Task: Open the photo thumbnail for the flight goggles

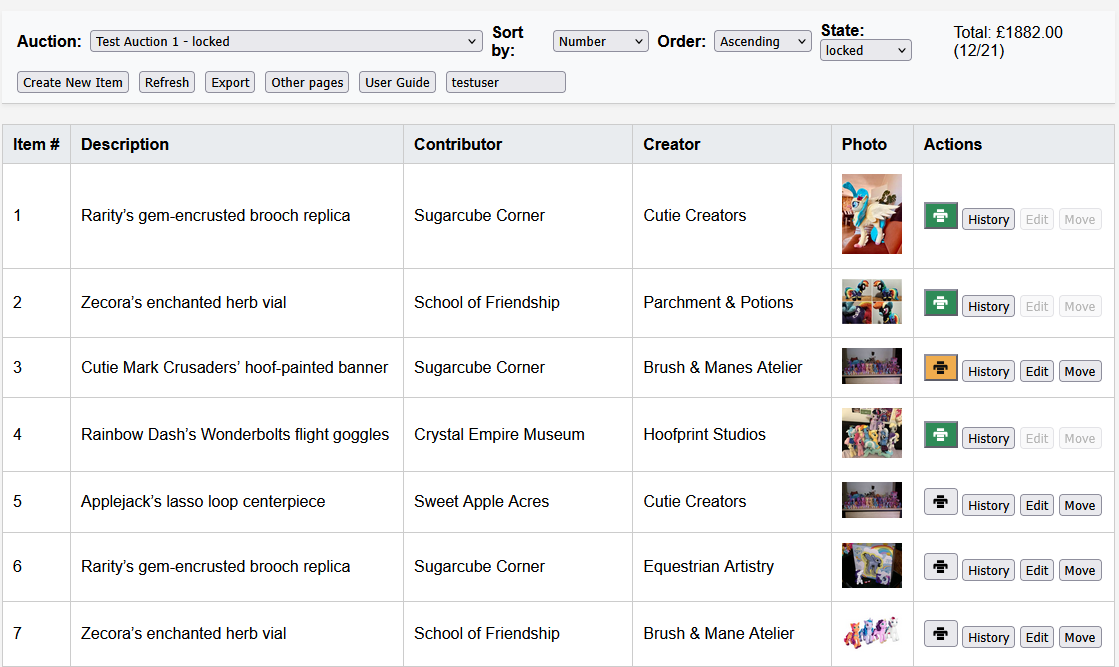Action: [x=871, y=434]
